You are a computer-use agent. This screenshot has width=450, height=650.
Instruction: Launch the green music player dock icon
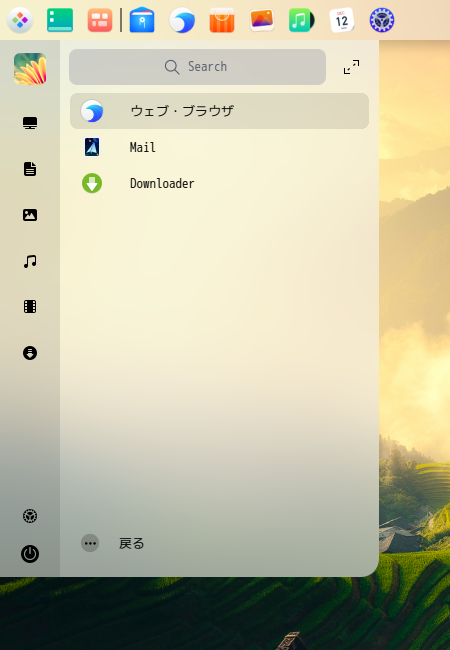[302, 20]
